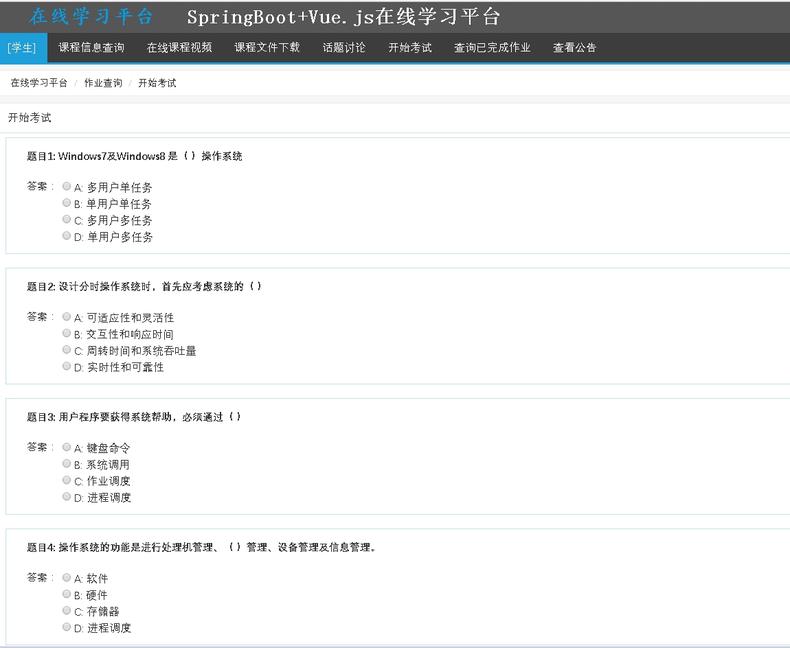Select answer D 单用户多任务 for question 1
This screenshot has width=790, height=648.
[67, 235]
